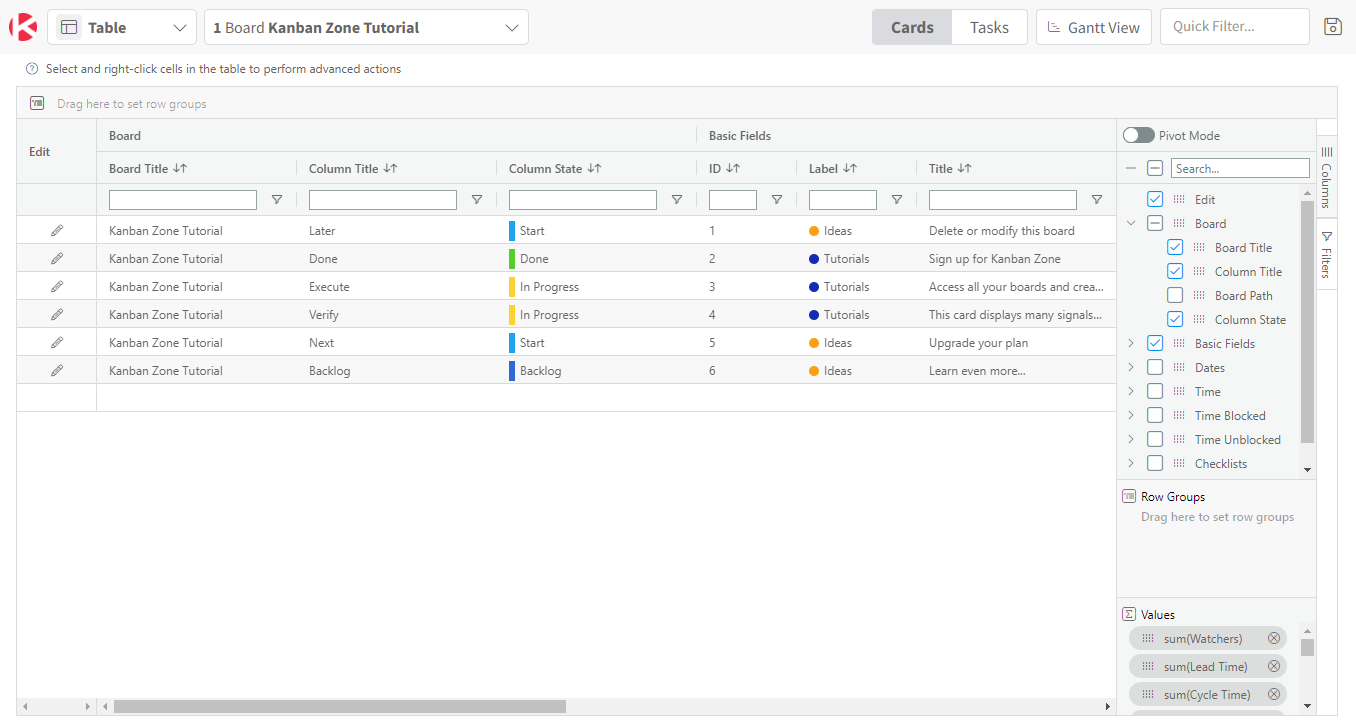Select the 'Upgrade your plan' title cell
This screenshot has width=1356, height=724.
pyautogui.click(x=1016, y=342)
